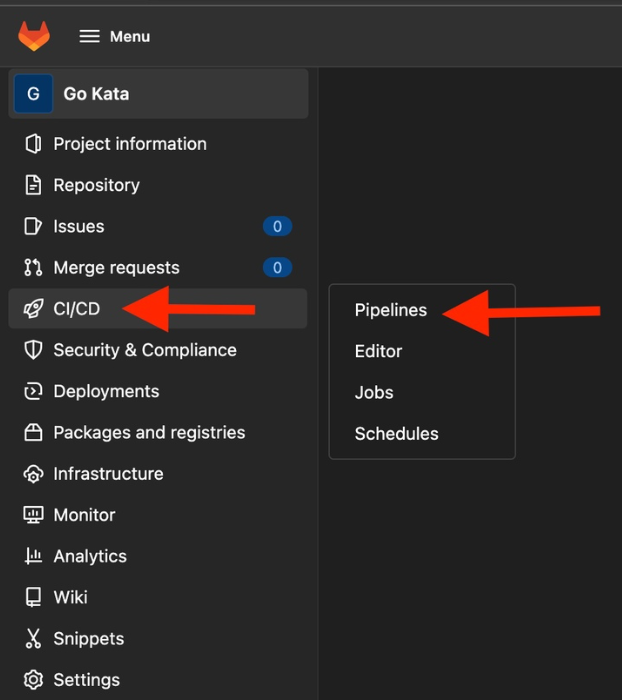Open the Go Kata project title link
622x700 pixels.
[x=96, y=94]
